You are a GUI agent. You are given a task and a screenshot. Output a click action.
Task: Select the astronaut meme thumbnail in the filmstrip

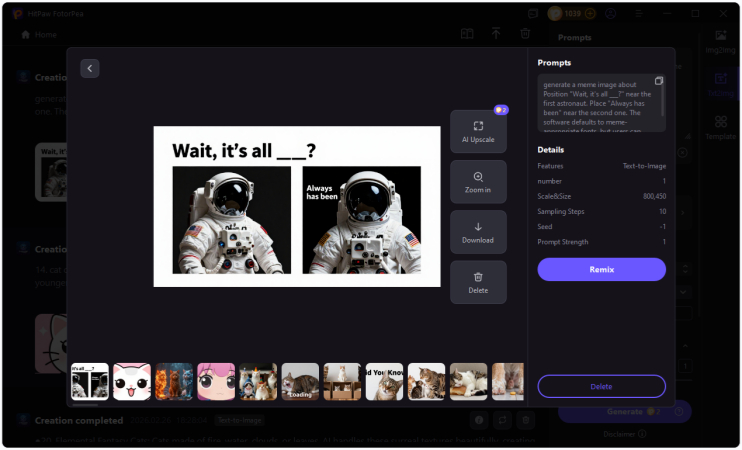90,381
